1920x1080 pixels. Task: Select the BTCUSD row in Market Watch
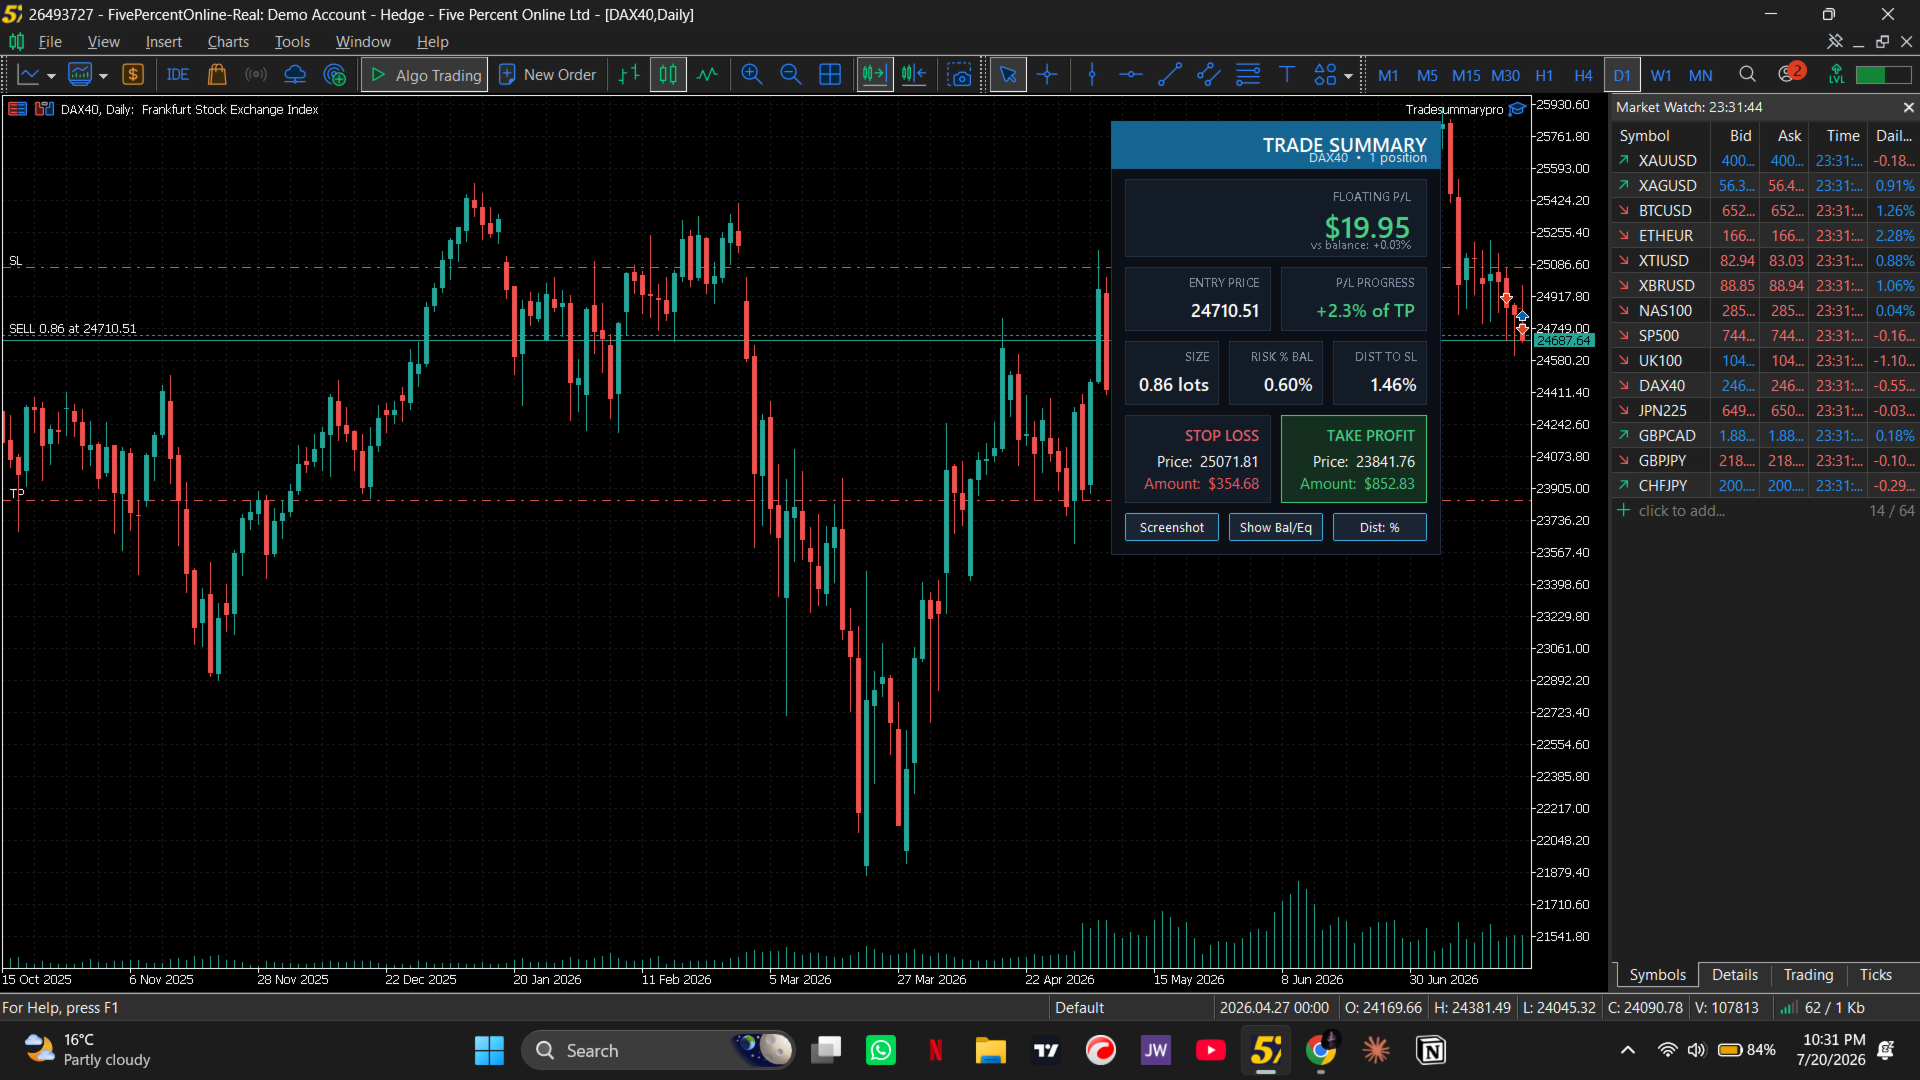[1764, 211]
